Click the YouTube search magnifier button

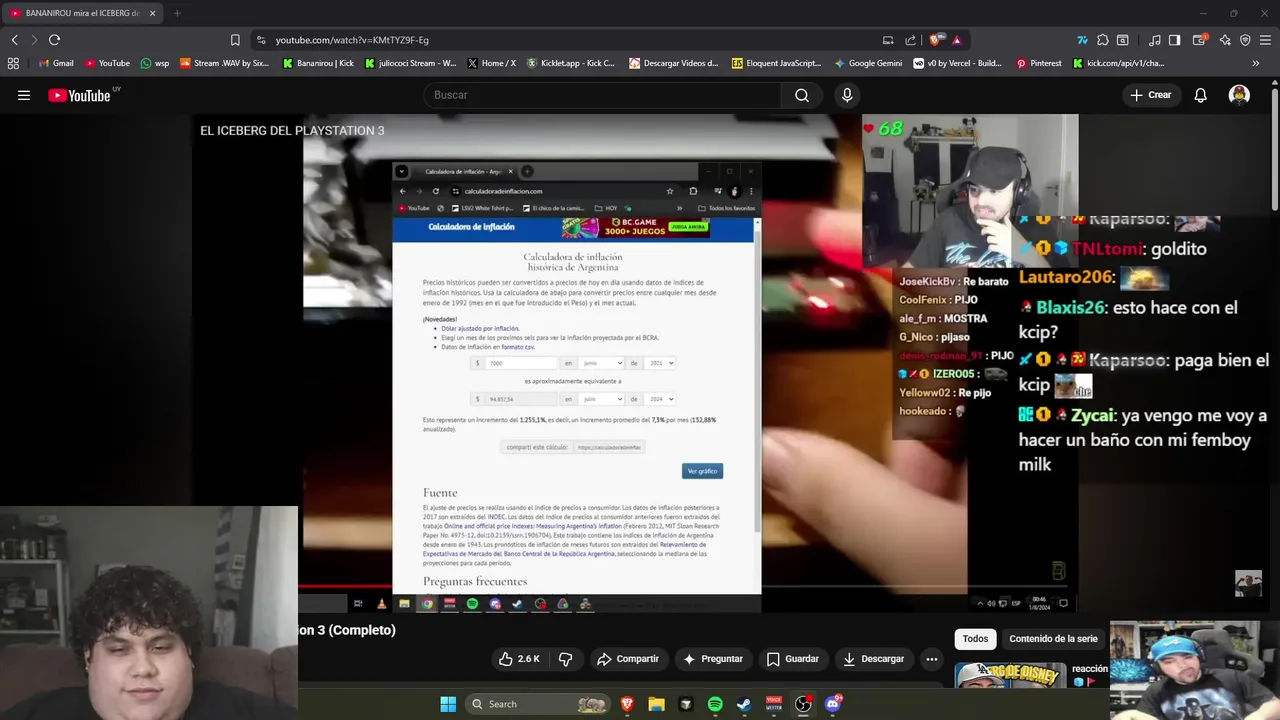[802, 95]
